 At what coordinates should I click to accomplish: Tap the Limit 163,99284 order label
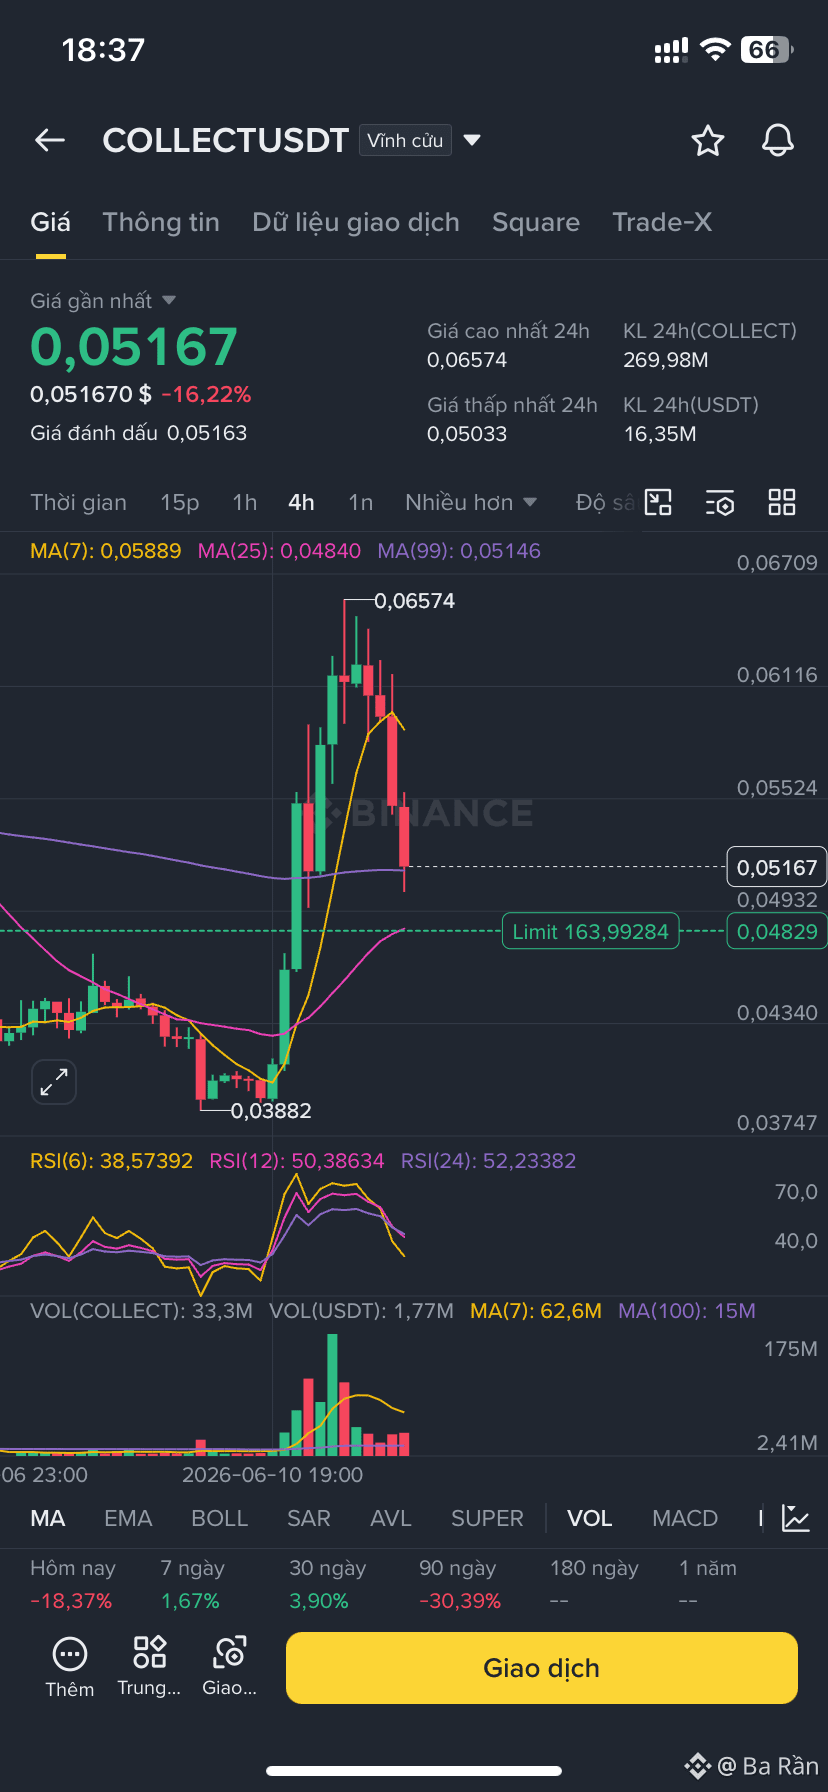(x=590, y=931)
